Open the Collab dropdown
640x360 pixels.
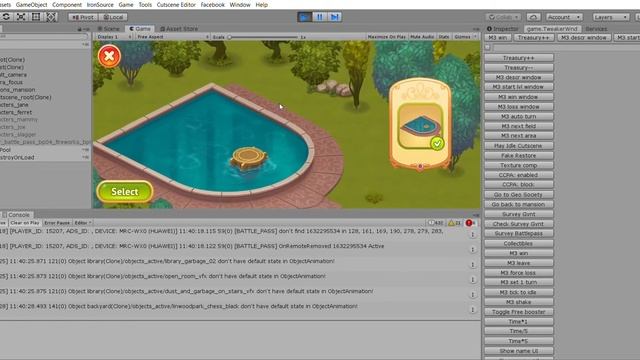click(503, 17)
